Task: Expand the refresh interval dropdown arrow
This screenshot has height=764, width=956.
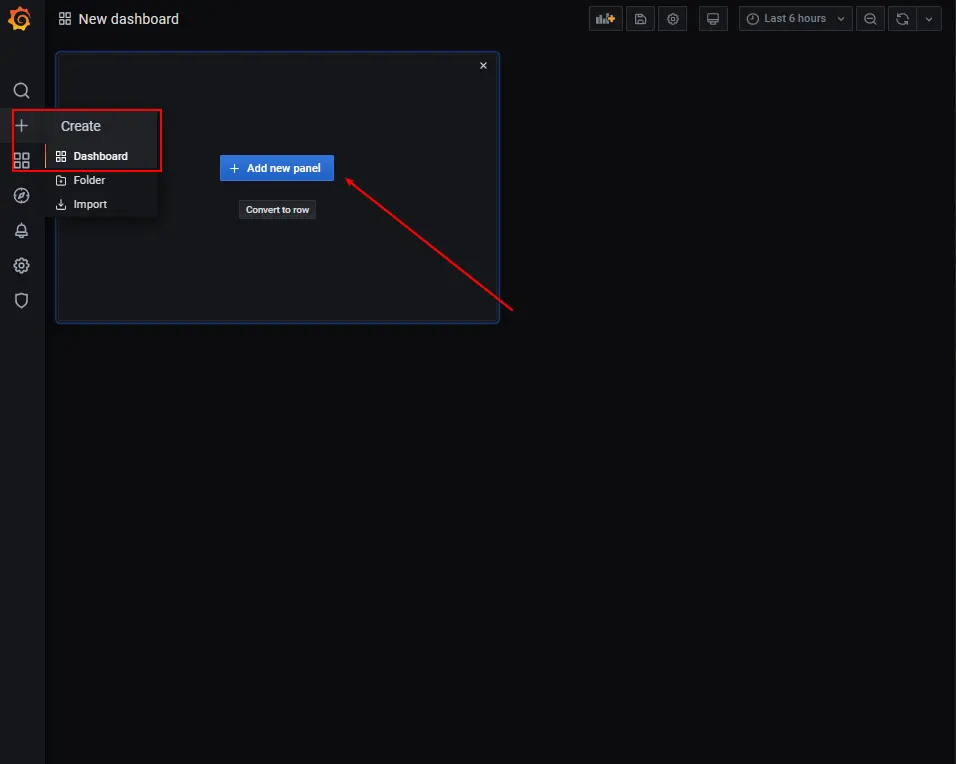Action: 929,19
